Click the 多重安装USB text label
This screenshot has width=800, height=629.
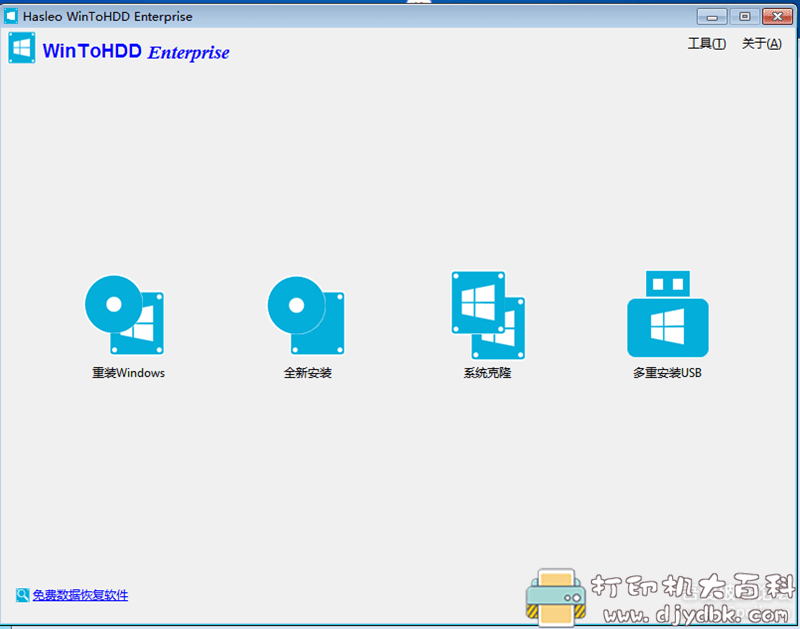[x=667, y=373]
